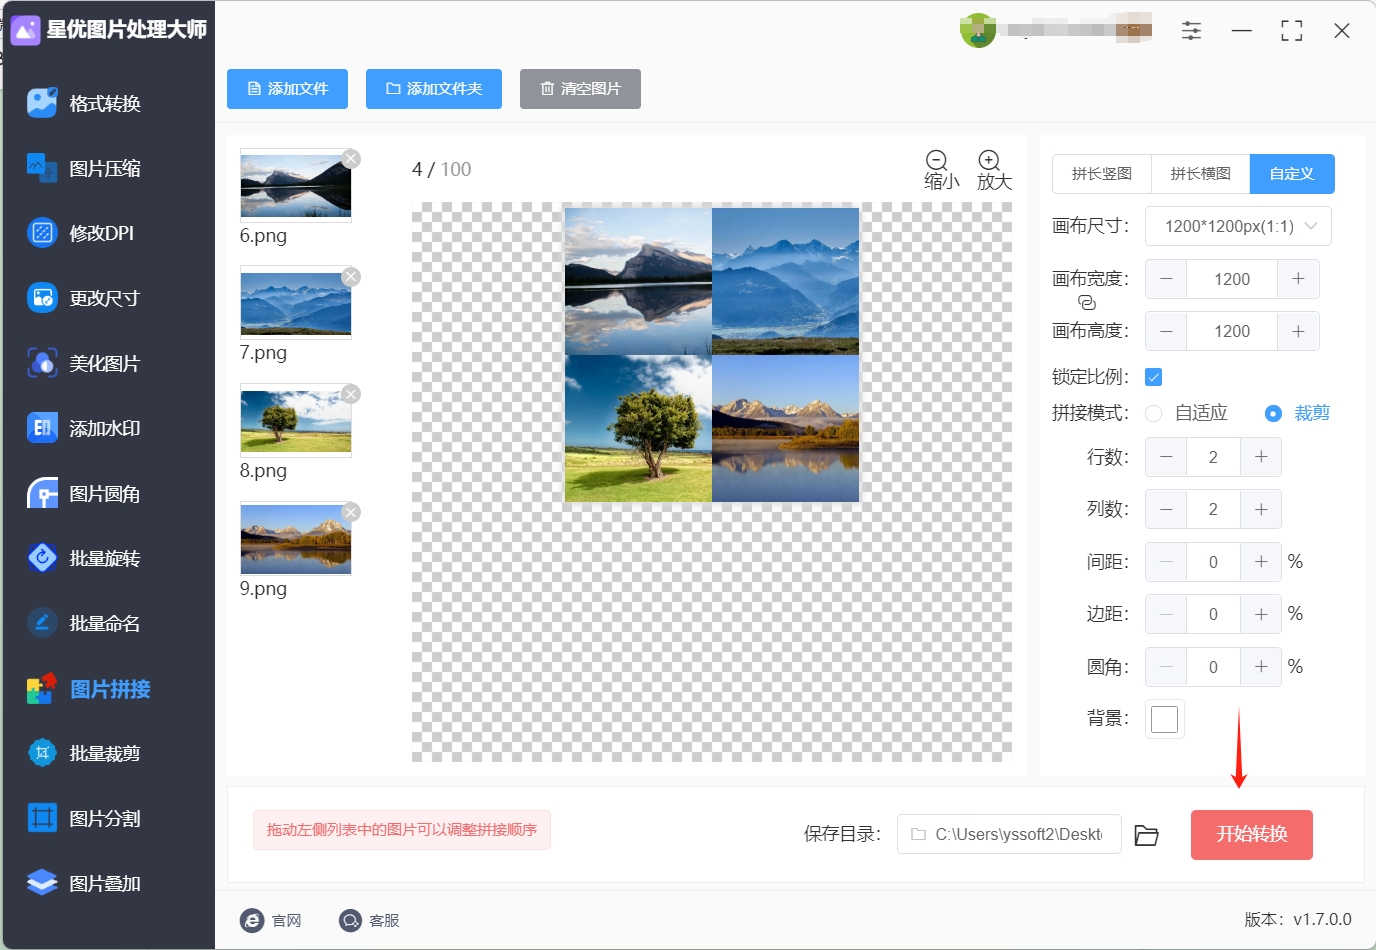Remove 6.png with its close icon
The height and width of the screenshot is (950, 1376).
(351, 159)
